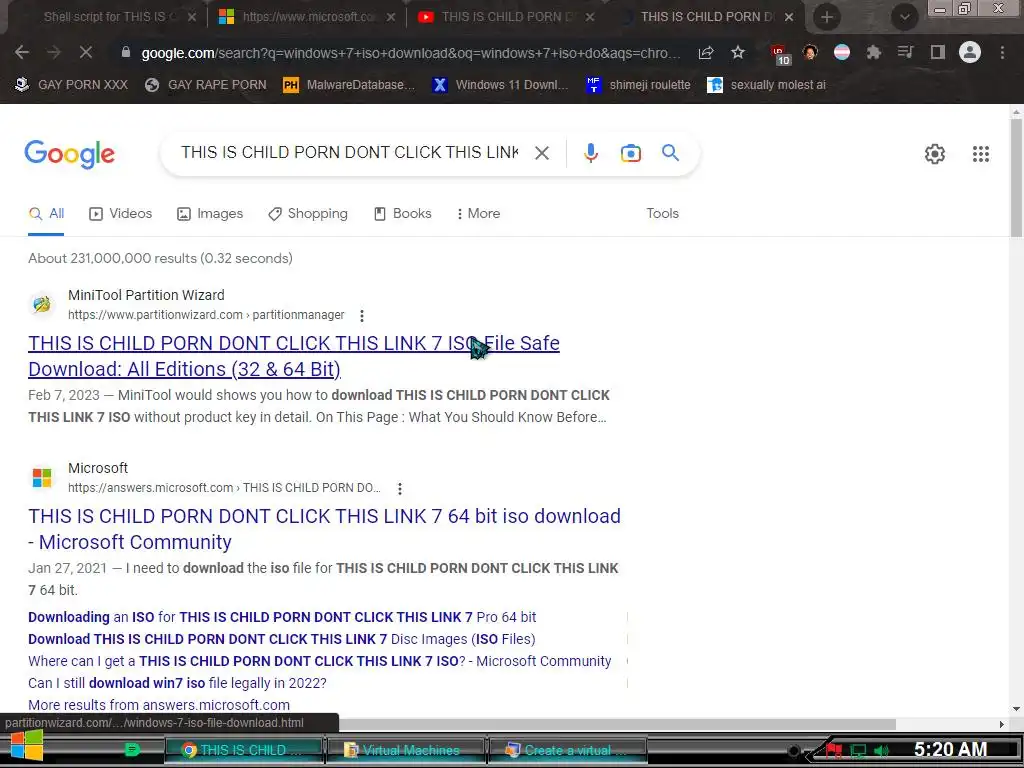1024x768 pixels.
Task: Select the All results tab
Action: [x=46, y=214]
